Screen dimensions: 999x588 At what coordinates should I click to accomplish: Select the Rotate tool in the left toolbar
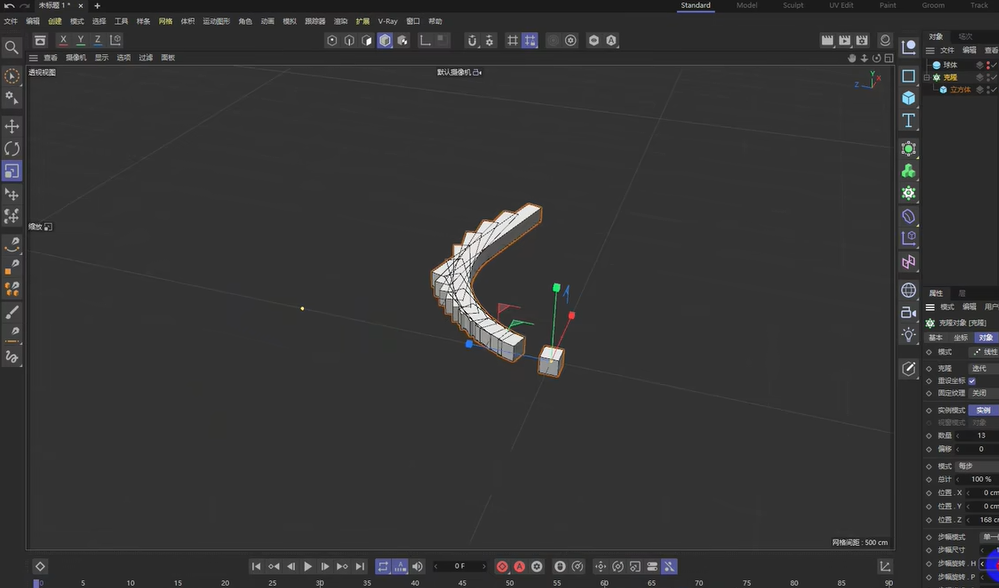pos(12,146)
